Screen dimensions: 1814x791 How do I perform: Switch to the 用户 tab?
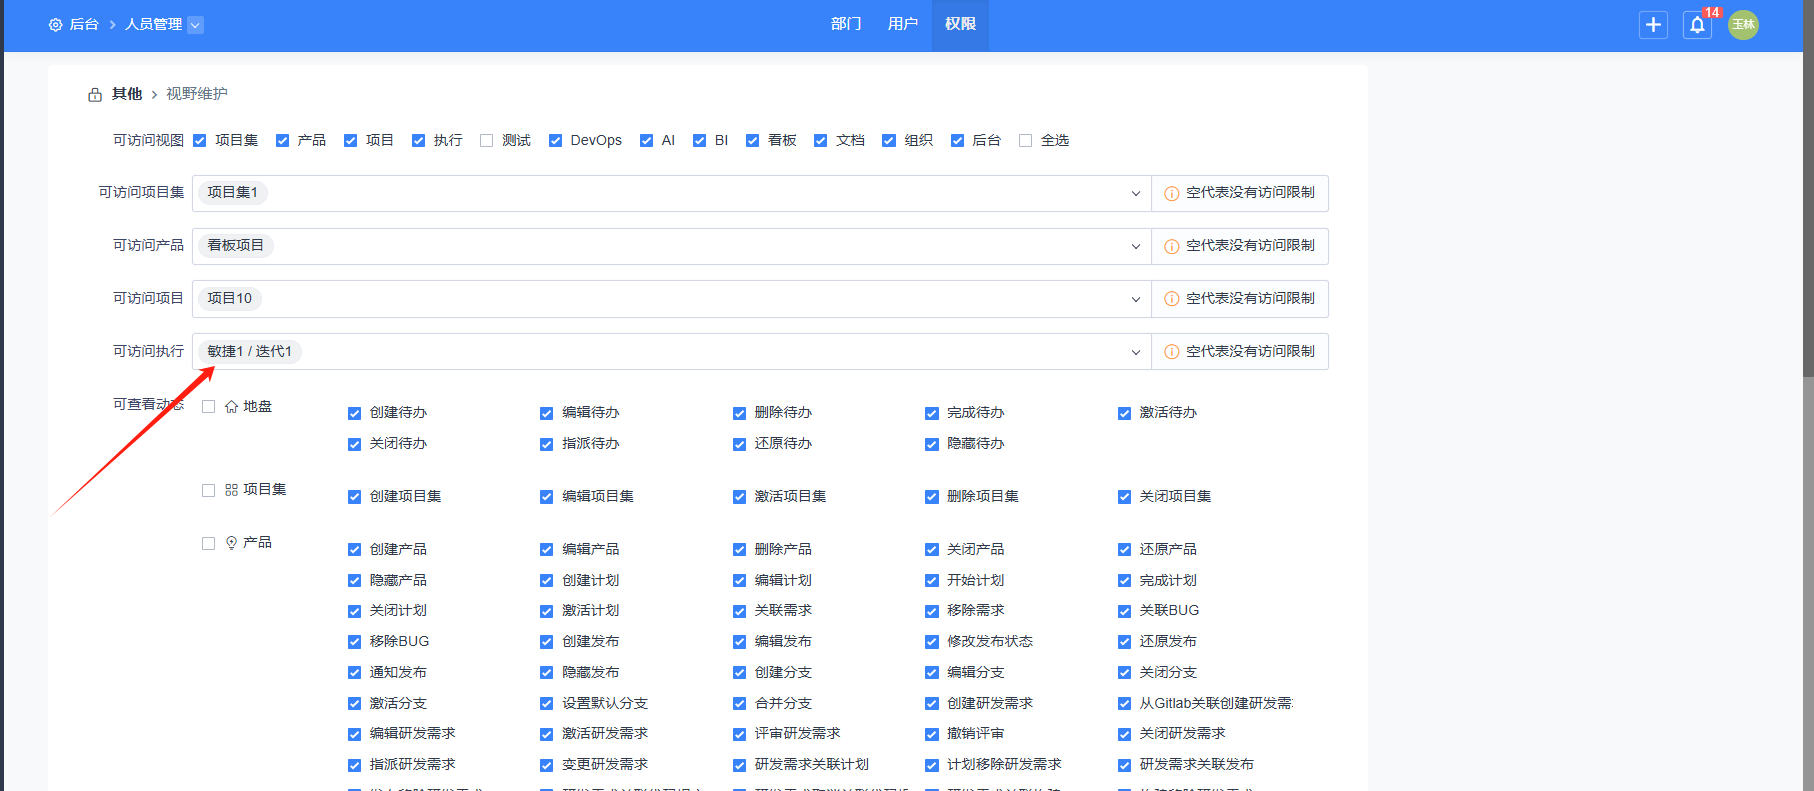[902, 24]
